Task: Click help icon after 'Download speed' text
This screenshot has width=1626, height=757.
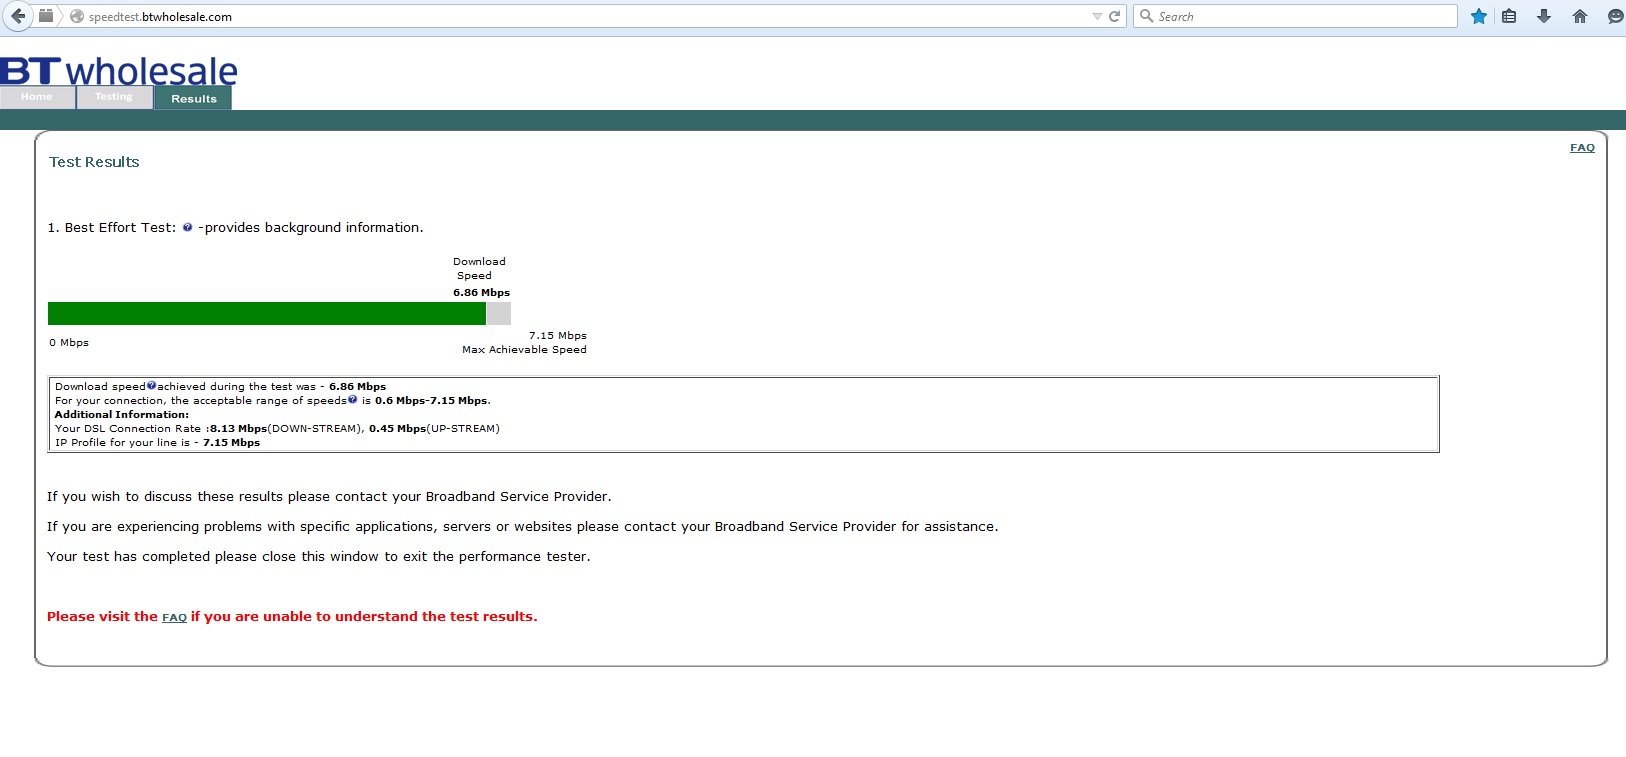Action: [x=152, y=385]
